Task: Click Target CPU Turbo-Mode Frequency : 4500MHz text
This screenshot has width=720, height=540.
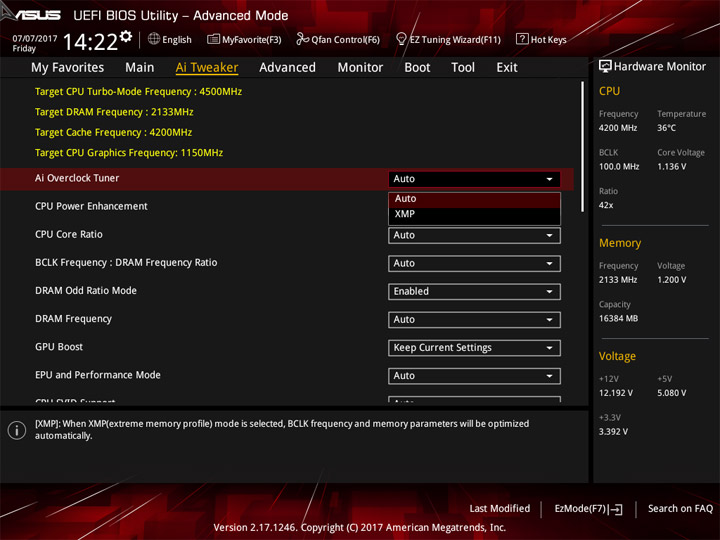Action: tap(138, 91)
